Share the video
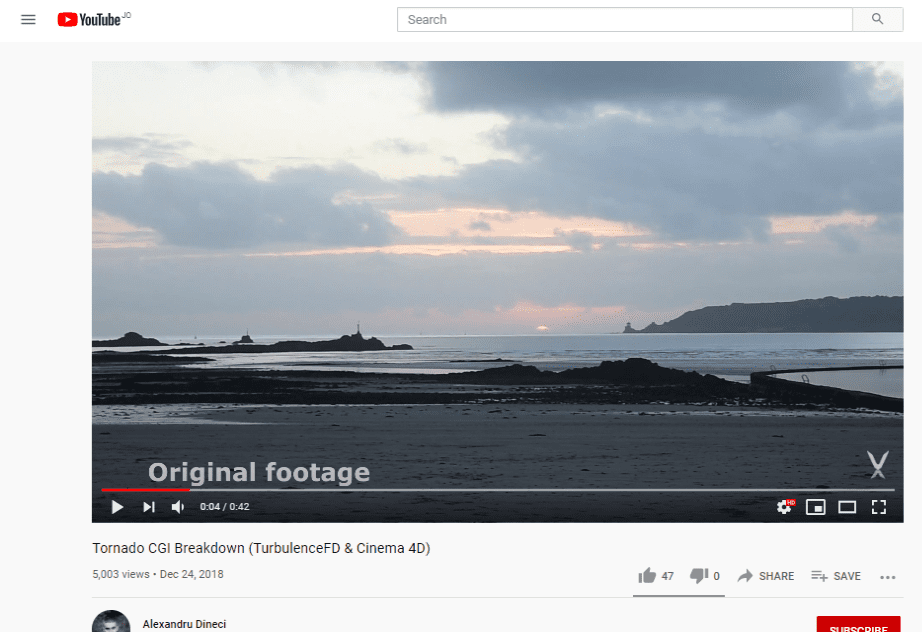The width and height of the screenshot is (922, 632). click(x=766, y=576)
